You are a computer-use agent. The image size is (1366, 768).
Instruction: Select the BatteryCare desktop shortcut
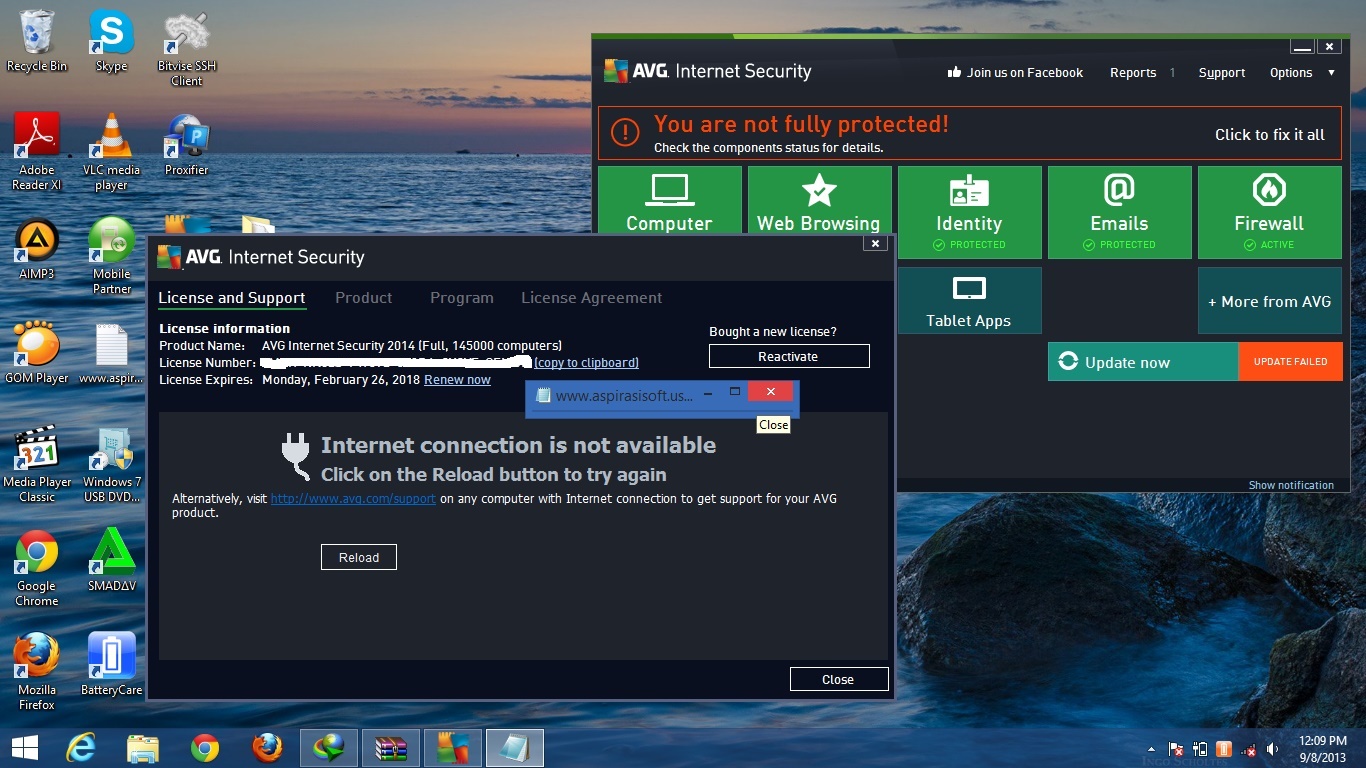111,665
